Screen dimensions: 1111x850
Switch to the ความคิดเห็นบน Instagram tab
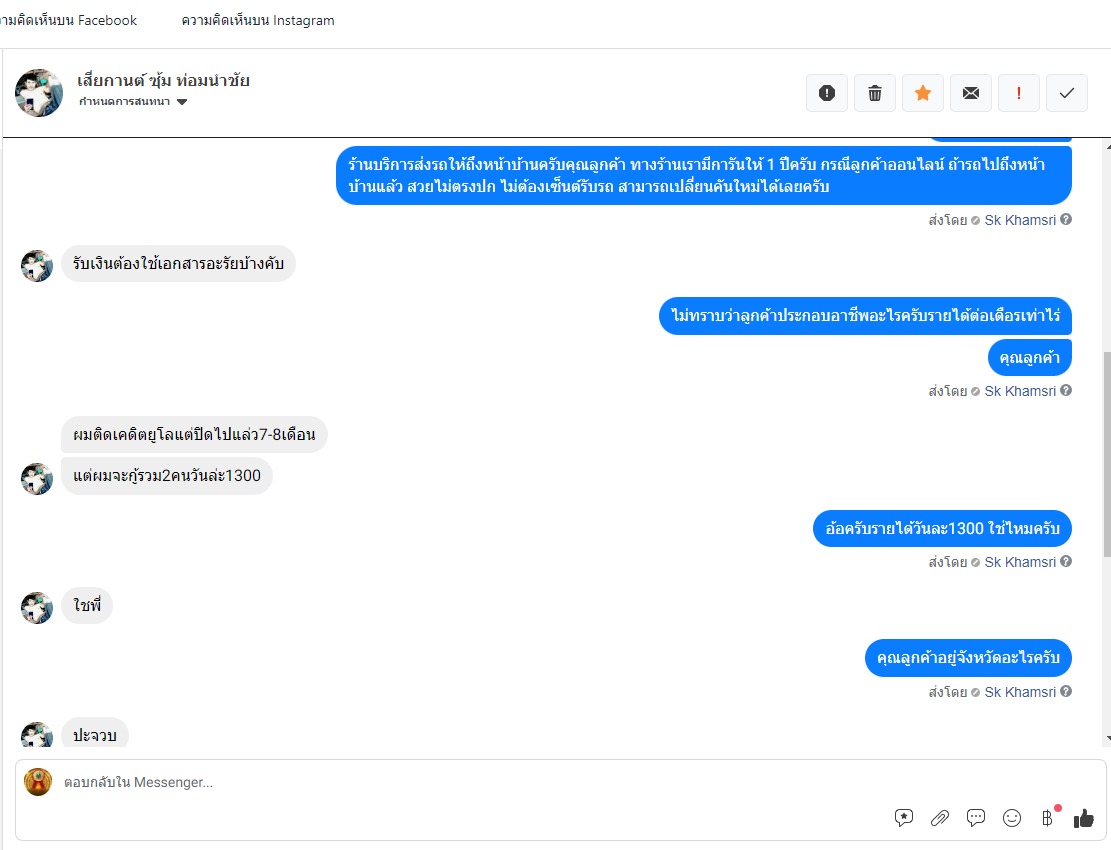(258, 21)
